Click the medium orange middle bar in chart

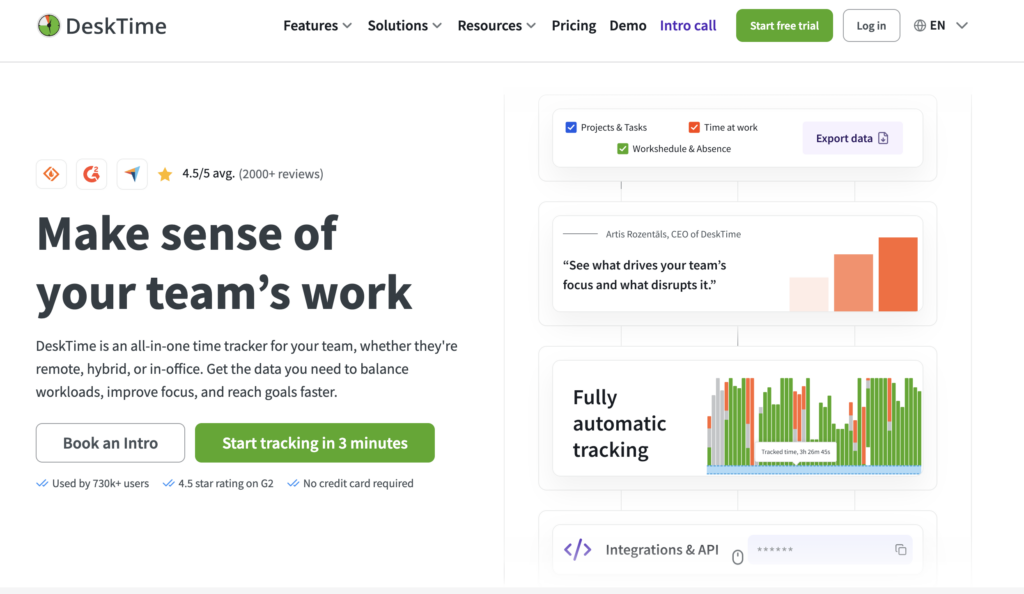pyautogui.click(x=853, y=283)
